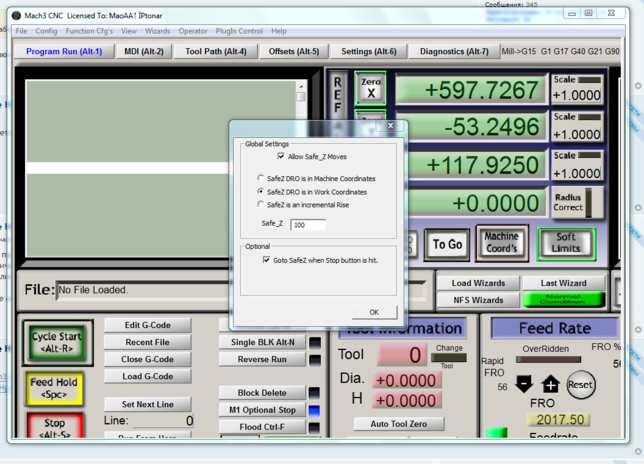This screenshot has width=644, height=464.
Task: Click the NFS Wizards button
Action: [478, 300]
